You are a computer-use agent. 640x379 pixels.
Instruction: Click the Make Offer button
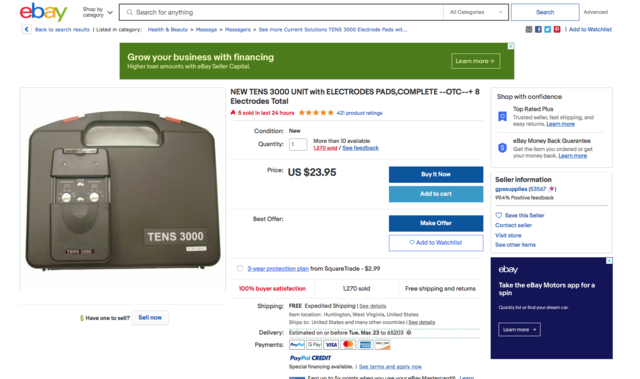[436, 223]
